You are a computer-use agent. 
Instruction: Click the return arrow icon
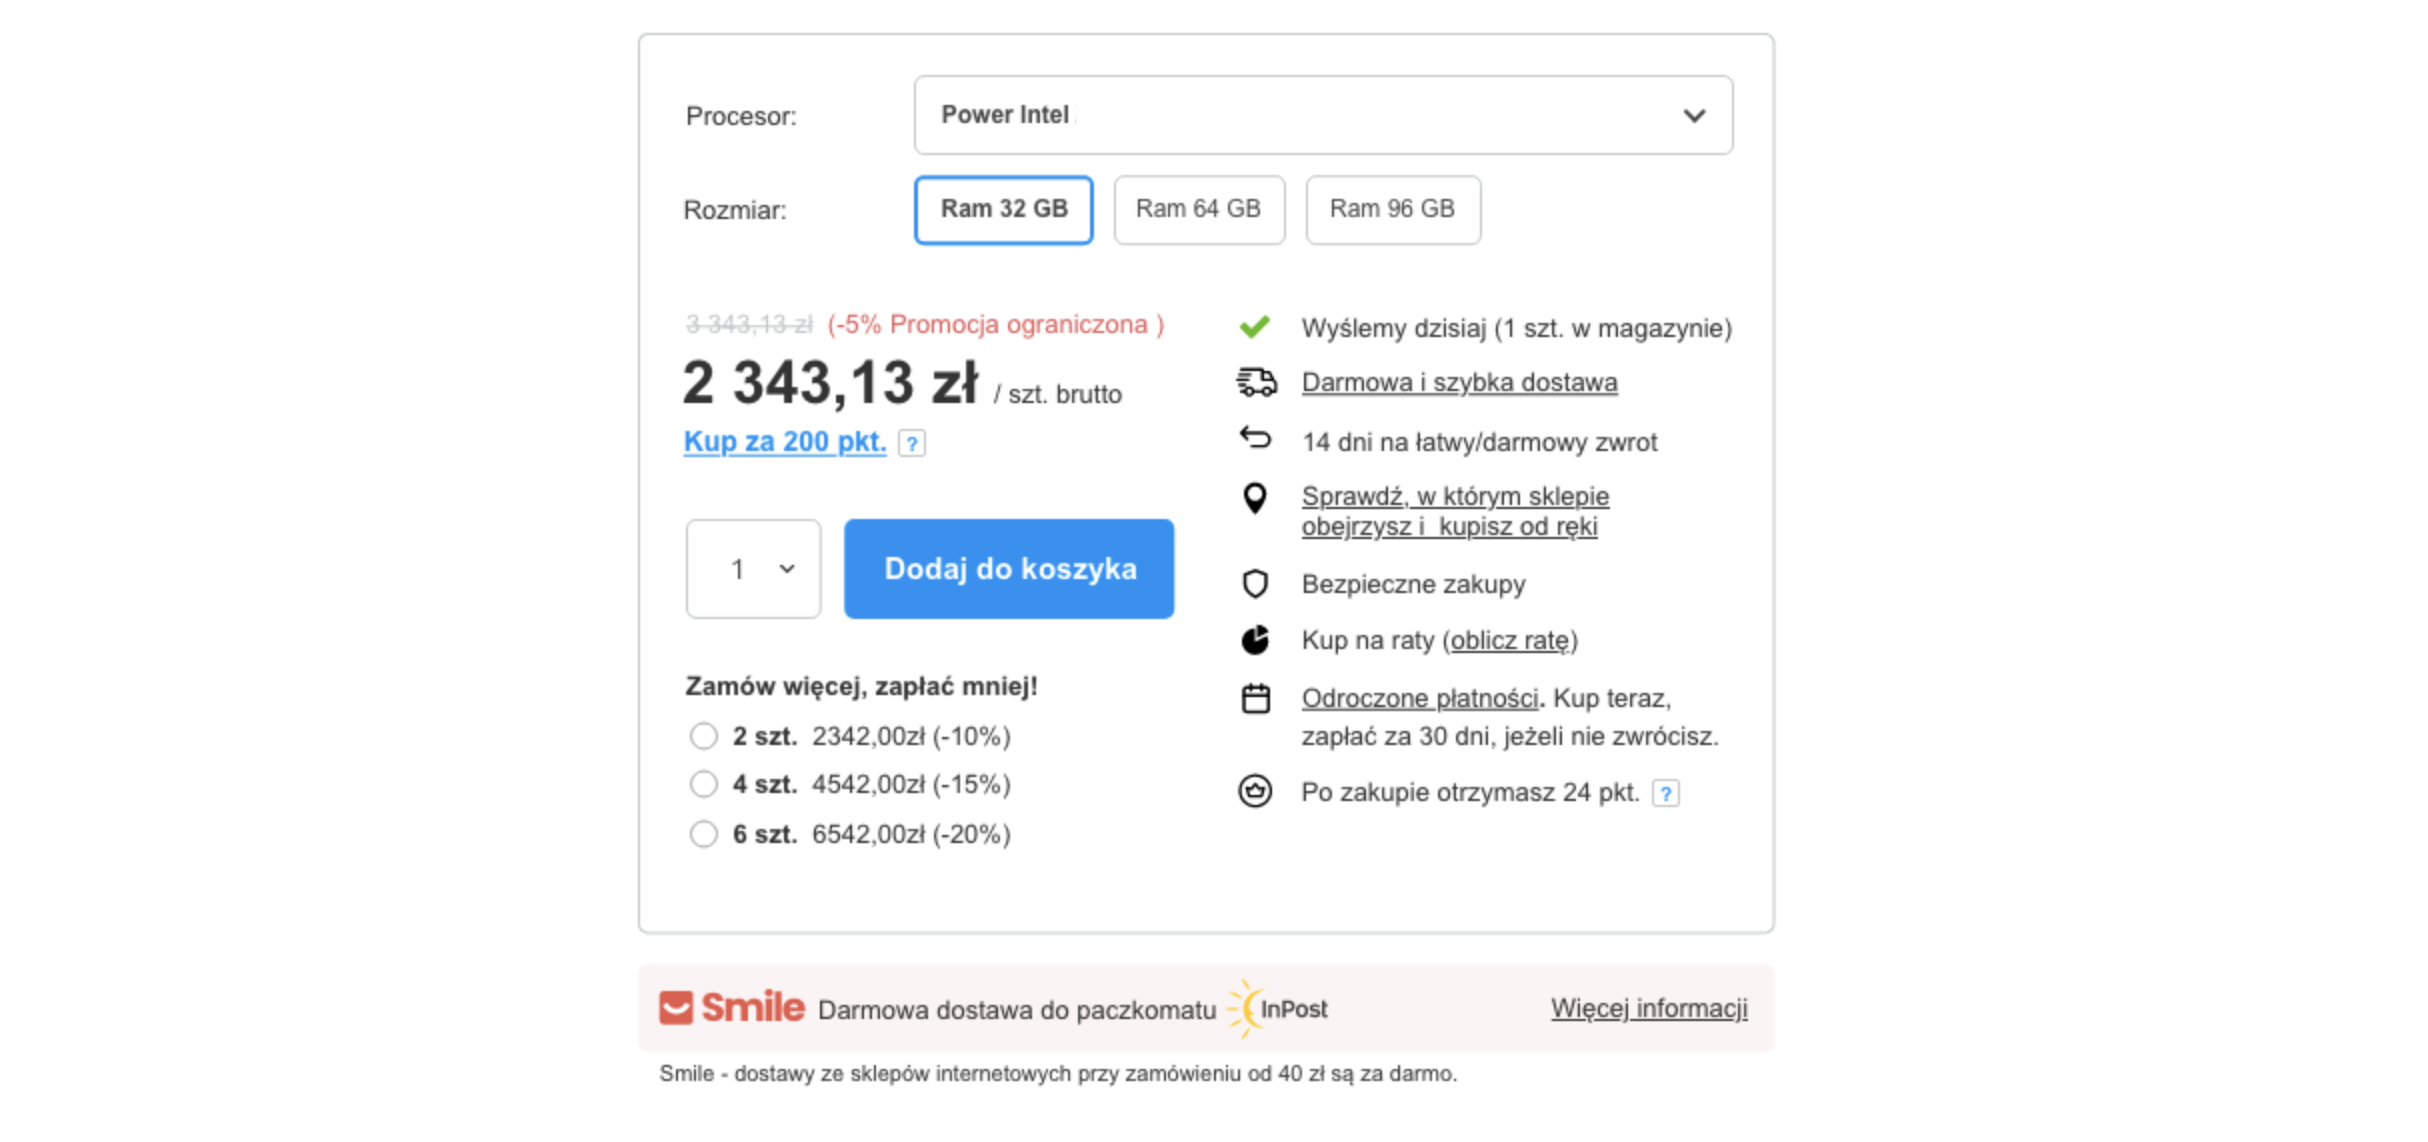tap(1255, 438)
